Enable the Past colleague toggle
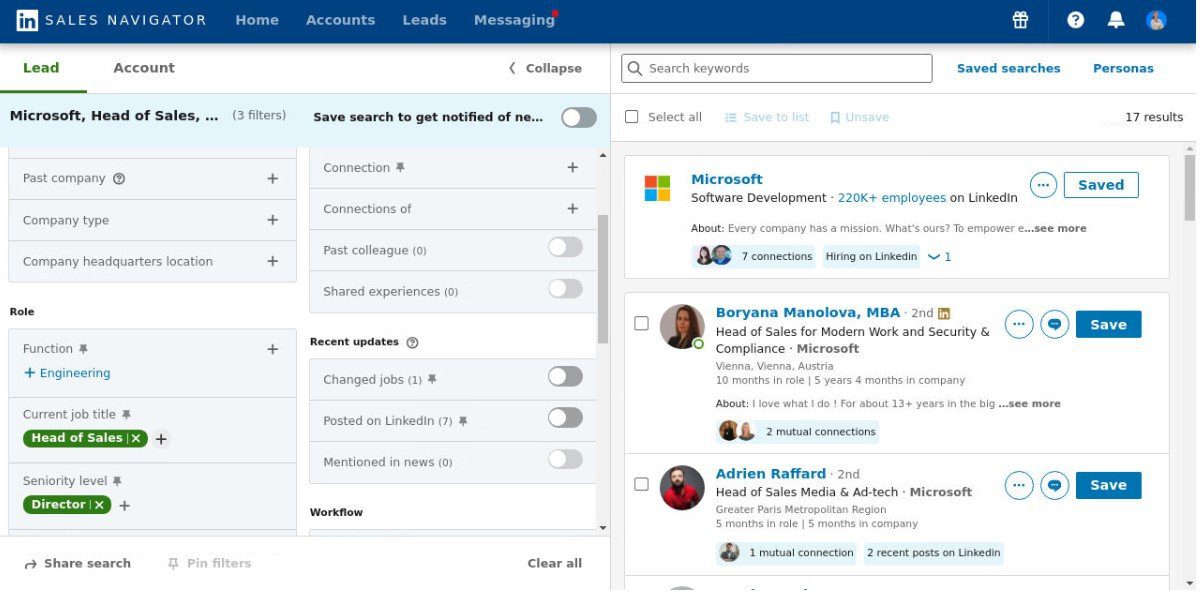The width and height of the screenshot is (1200, 592). point(565,247)
